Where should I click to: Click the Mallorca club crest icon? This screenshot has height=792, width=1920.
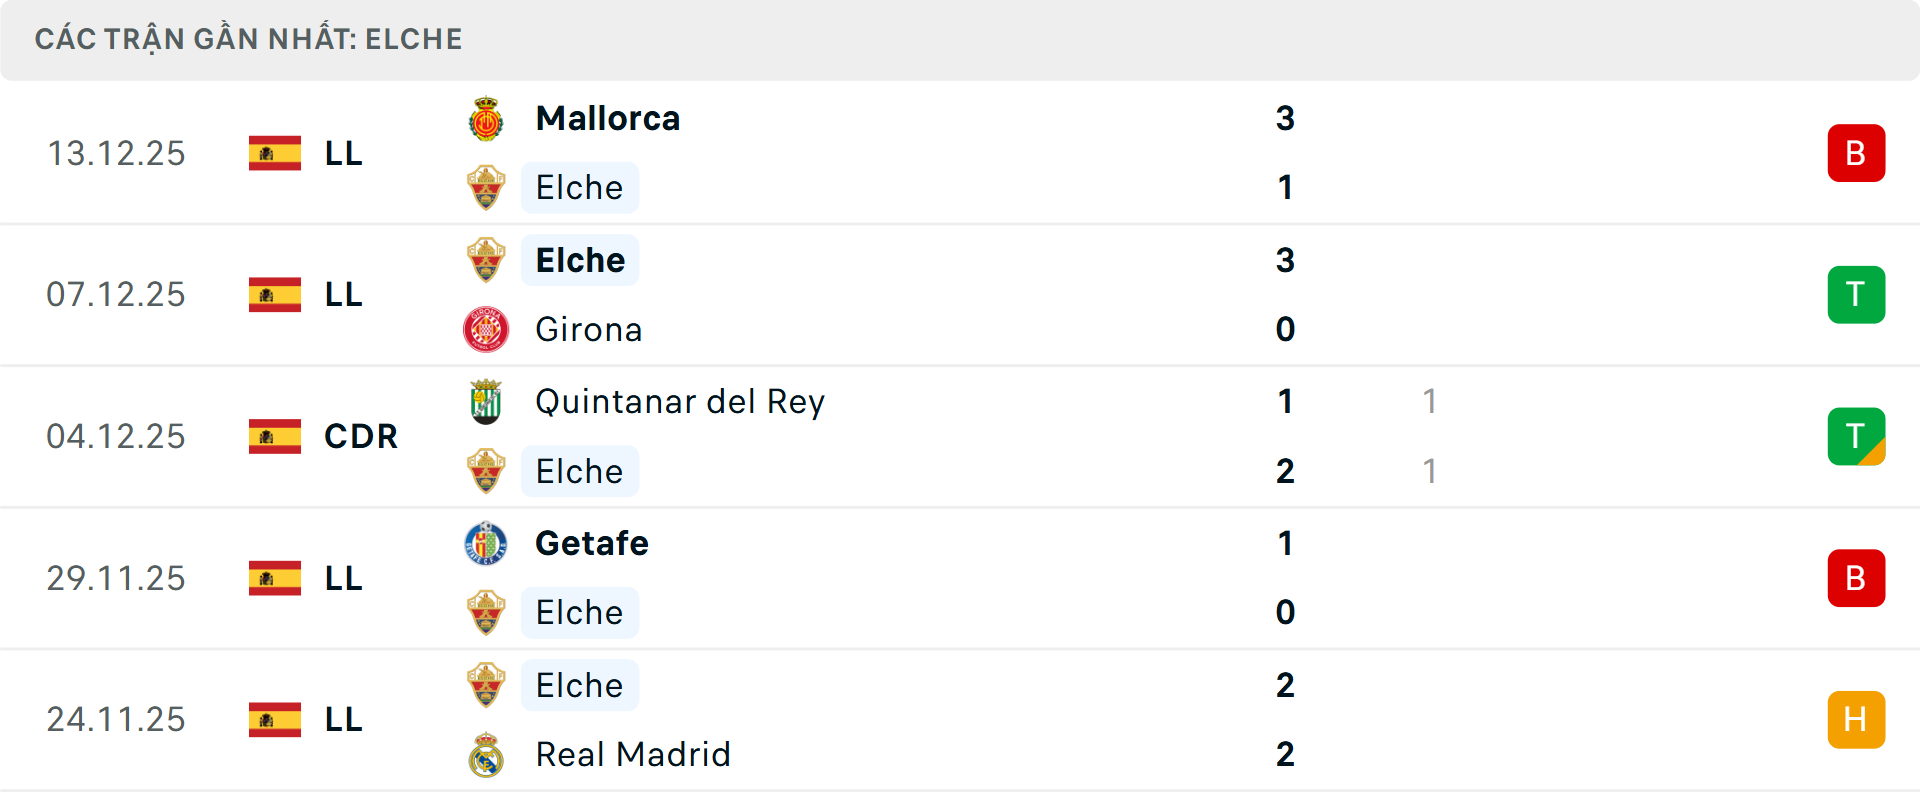pos(486,119)
